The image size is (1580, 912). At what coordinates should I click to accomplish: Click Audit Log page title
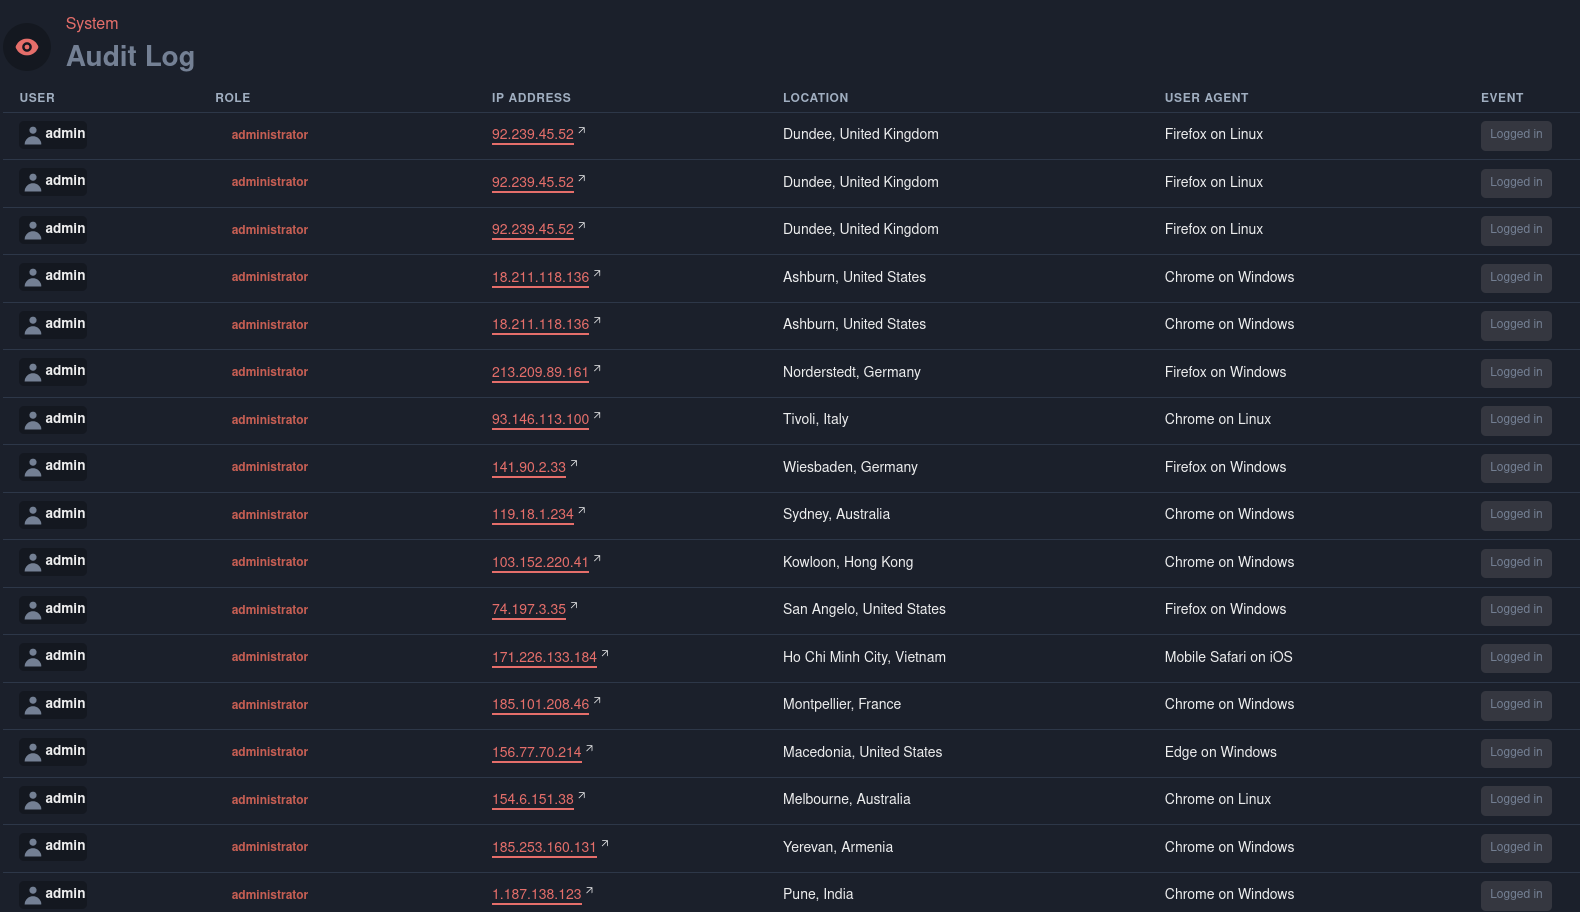point(131,57)
